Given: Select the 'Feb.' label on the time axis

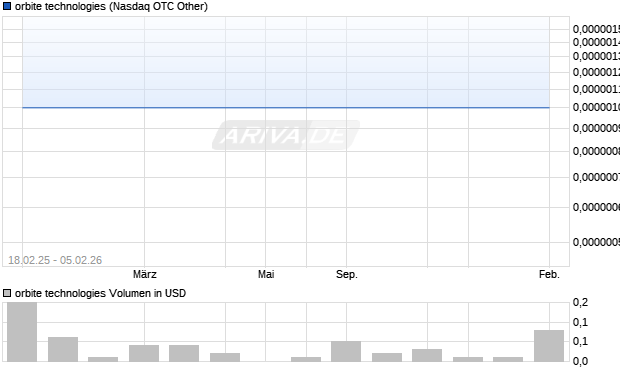Looking at the screenshot, I should tap(549, 274).
